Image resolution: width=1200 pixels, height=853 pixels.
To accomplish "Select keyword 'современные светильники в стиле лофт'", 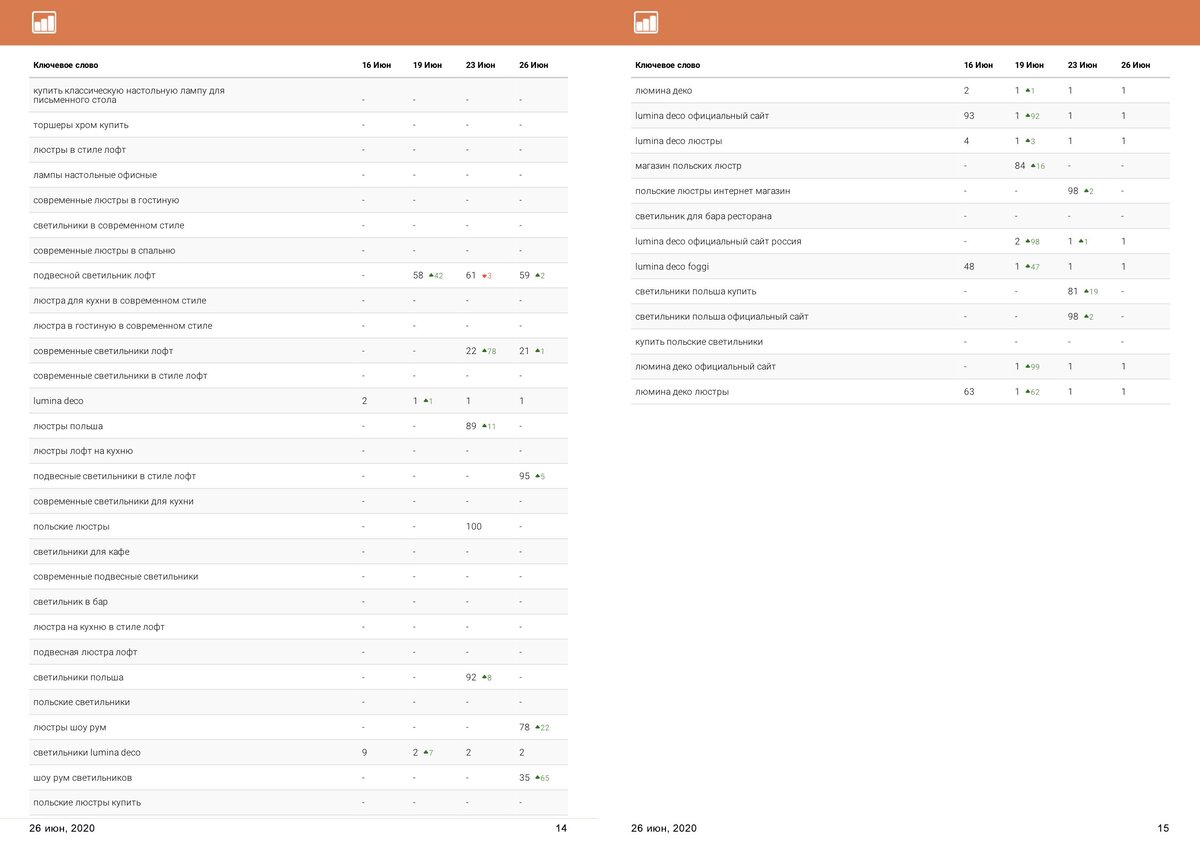I will (120, 376).
